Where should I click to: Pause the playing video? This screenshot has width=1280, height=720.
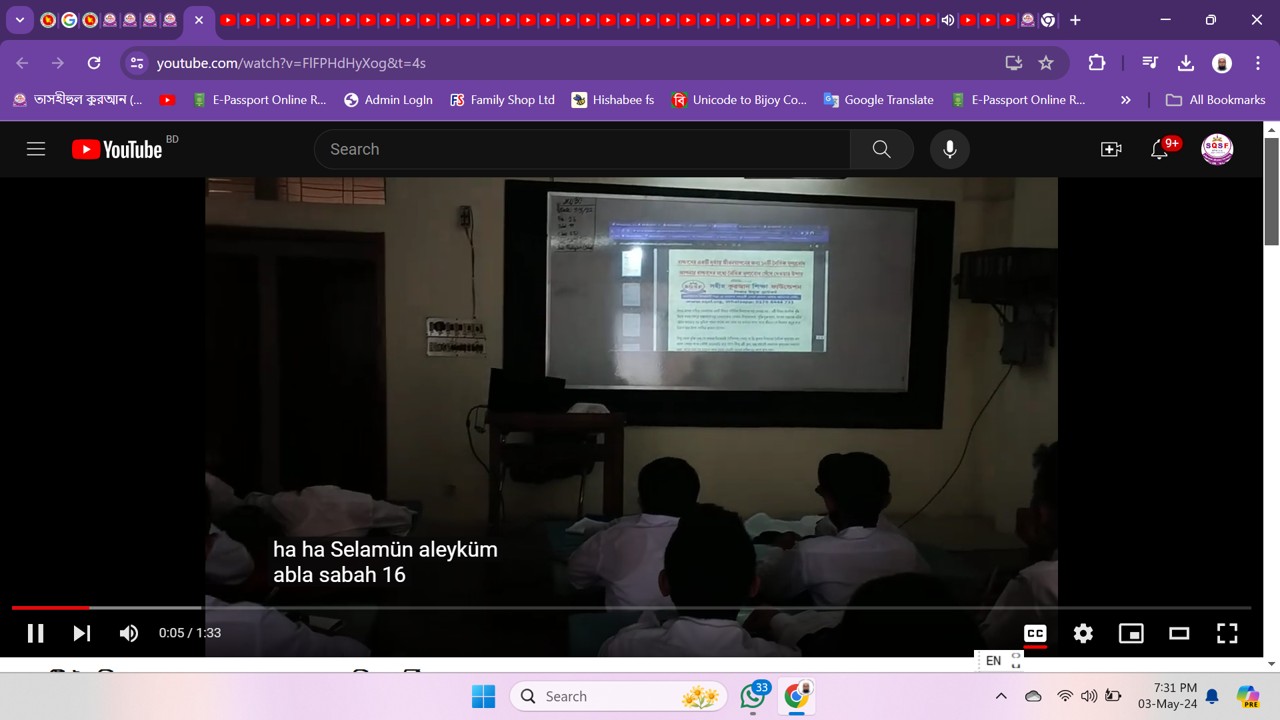(35, 633)
